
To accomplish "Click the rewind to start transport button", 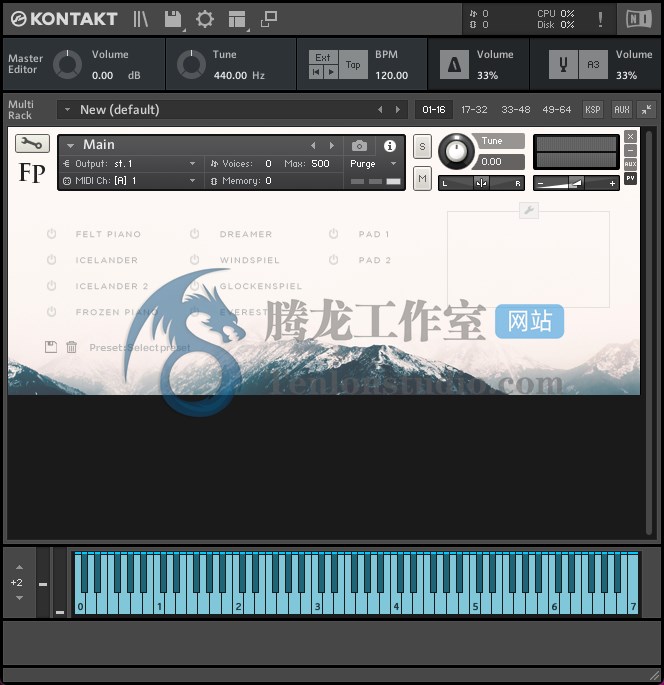I will (x=316, y=72).
